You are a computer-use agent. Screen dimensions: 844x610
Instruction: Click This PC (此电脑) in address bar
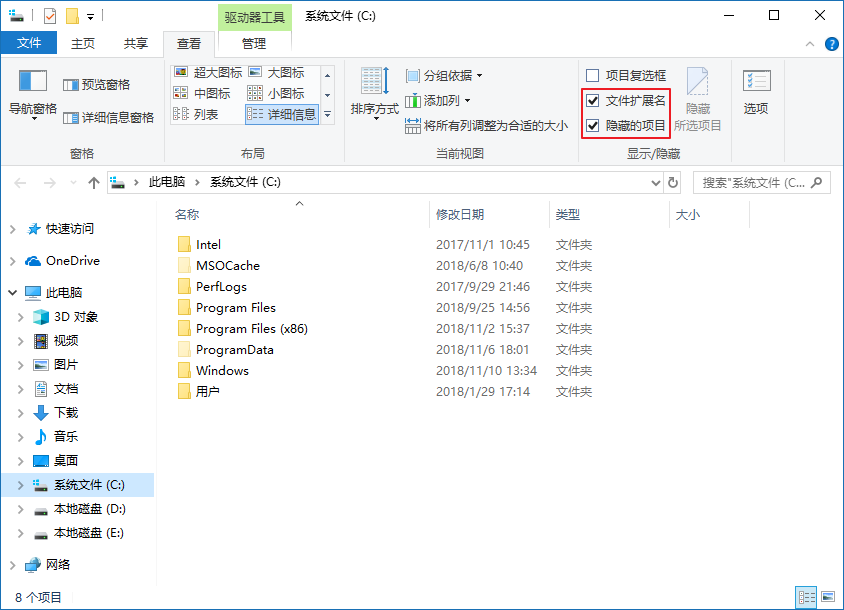tap(167, 182)
